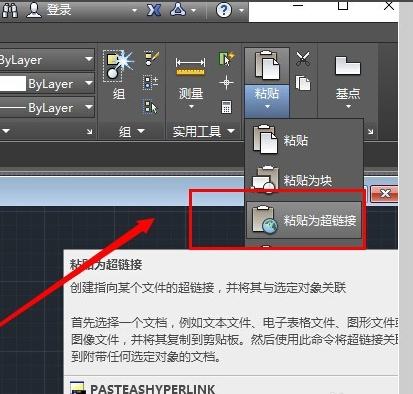Expand the 测量 dropdown arrow
The width and height of the screenshot is (413, 394).
point(191,107)
